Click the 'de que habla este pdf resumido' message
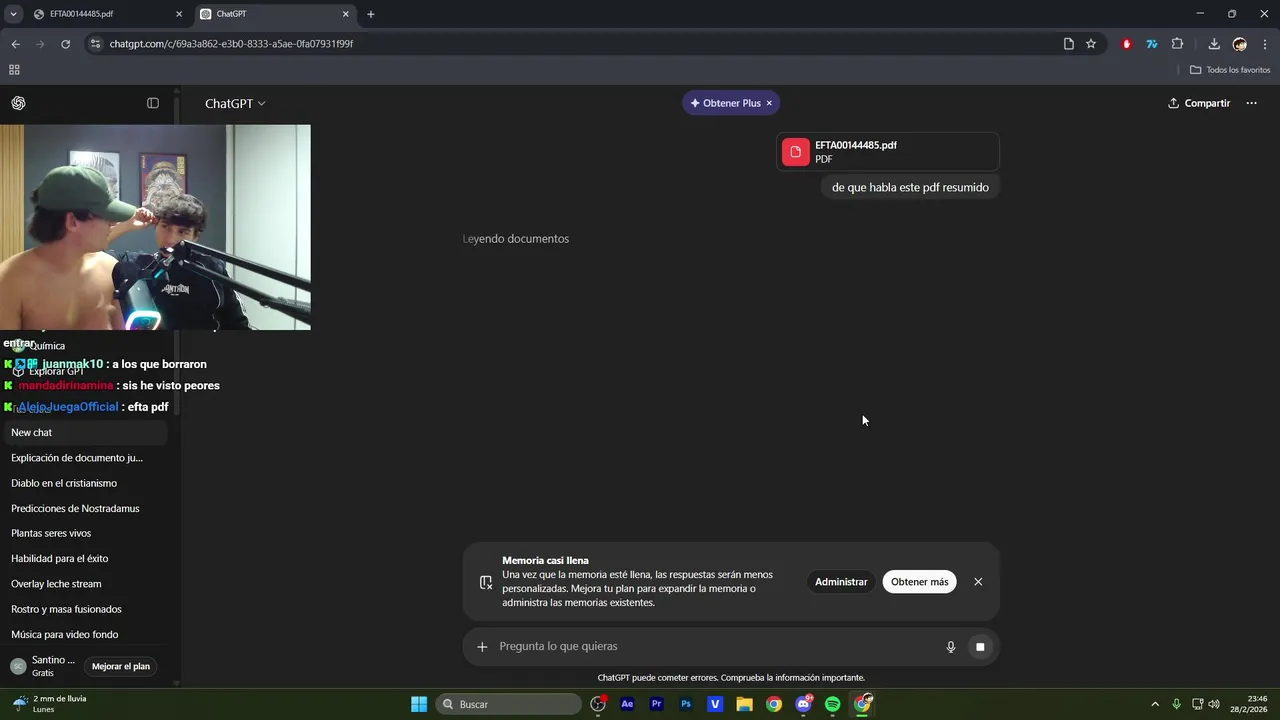 point(910,187)
